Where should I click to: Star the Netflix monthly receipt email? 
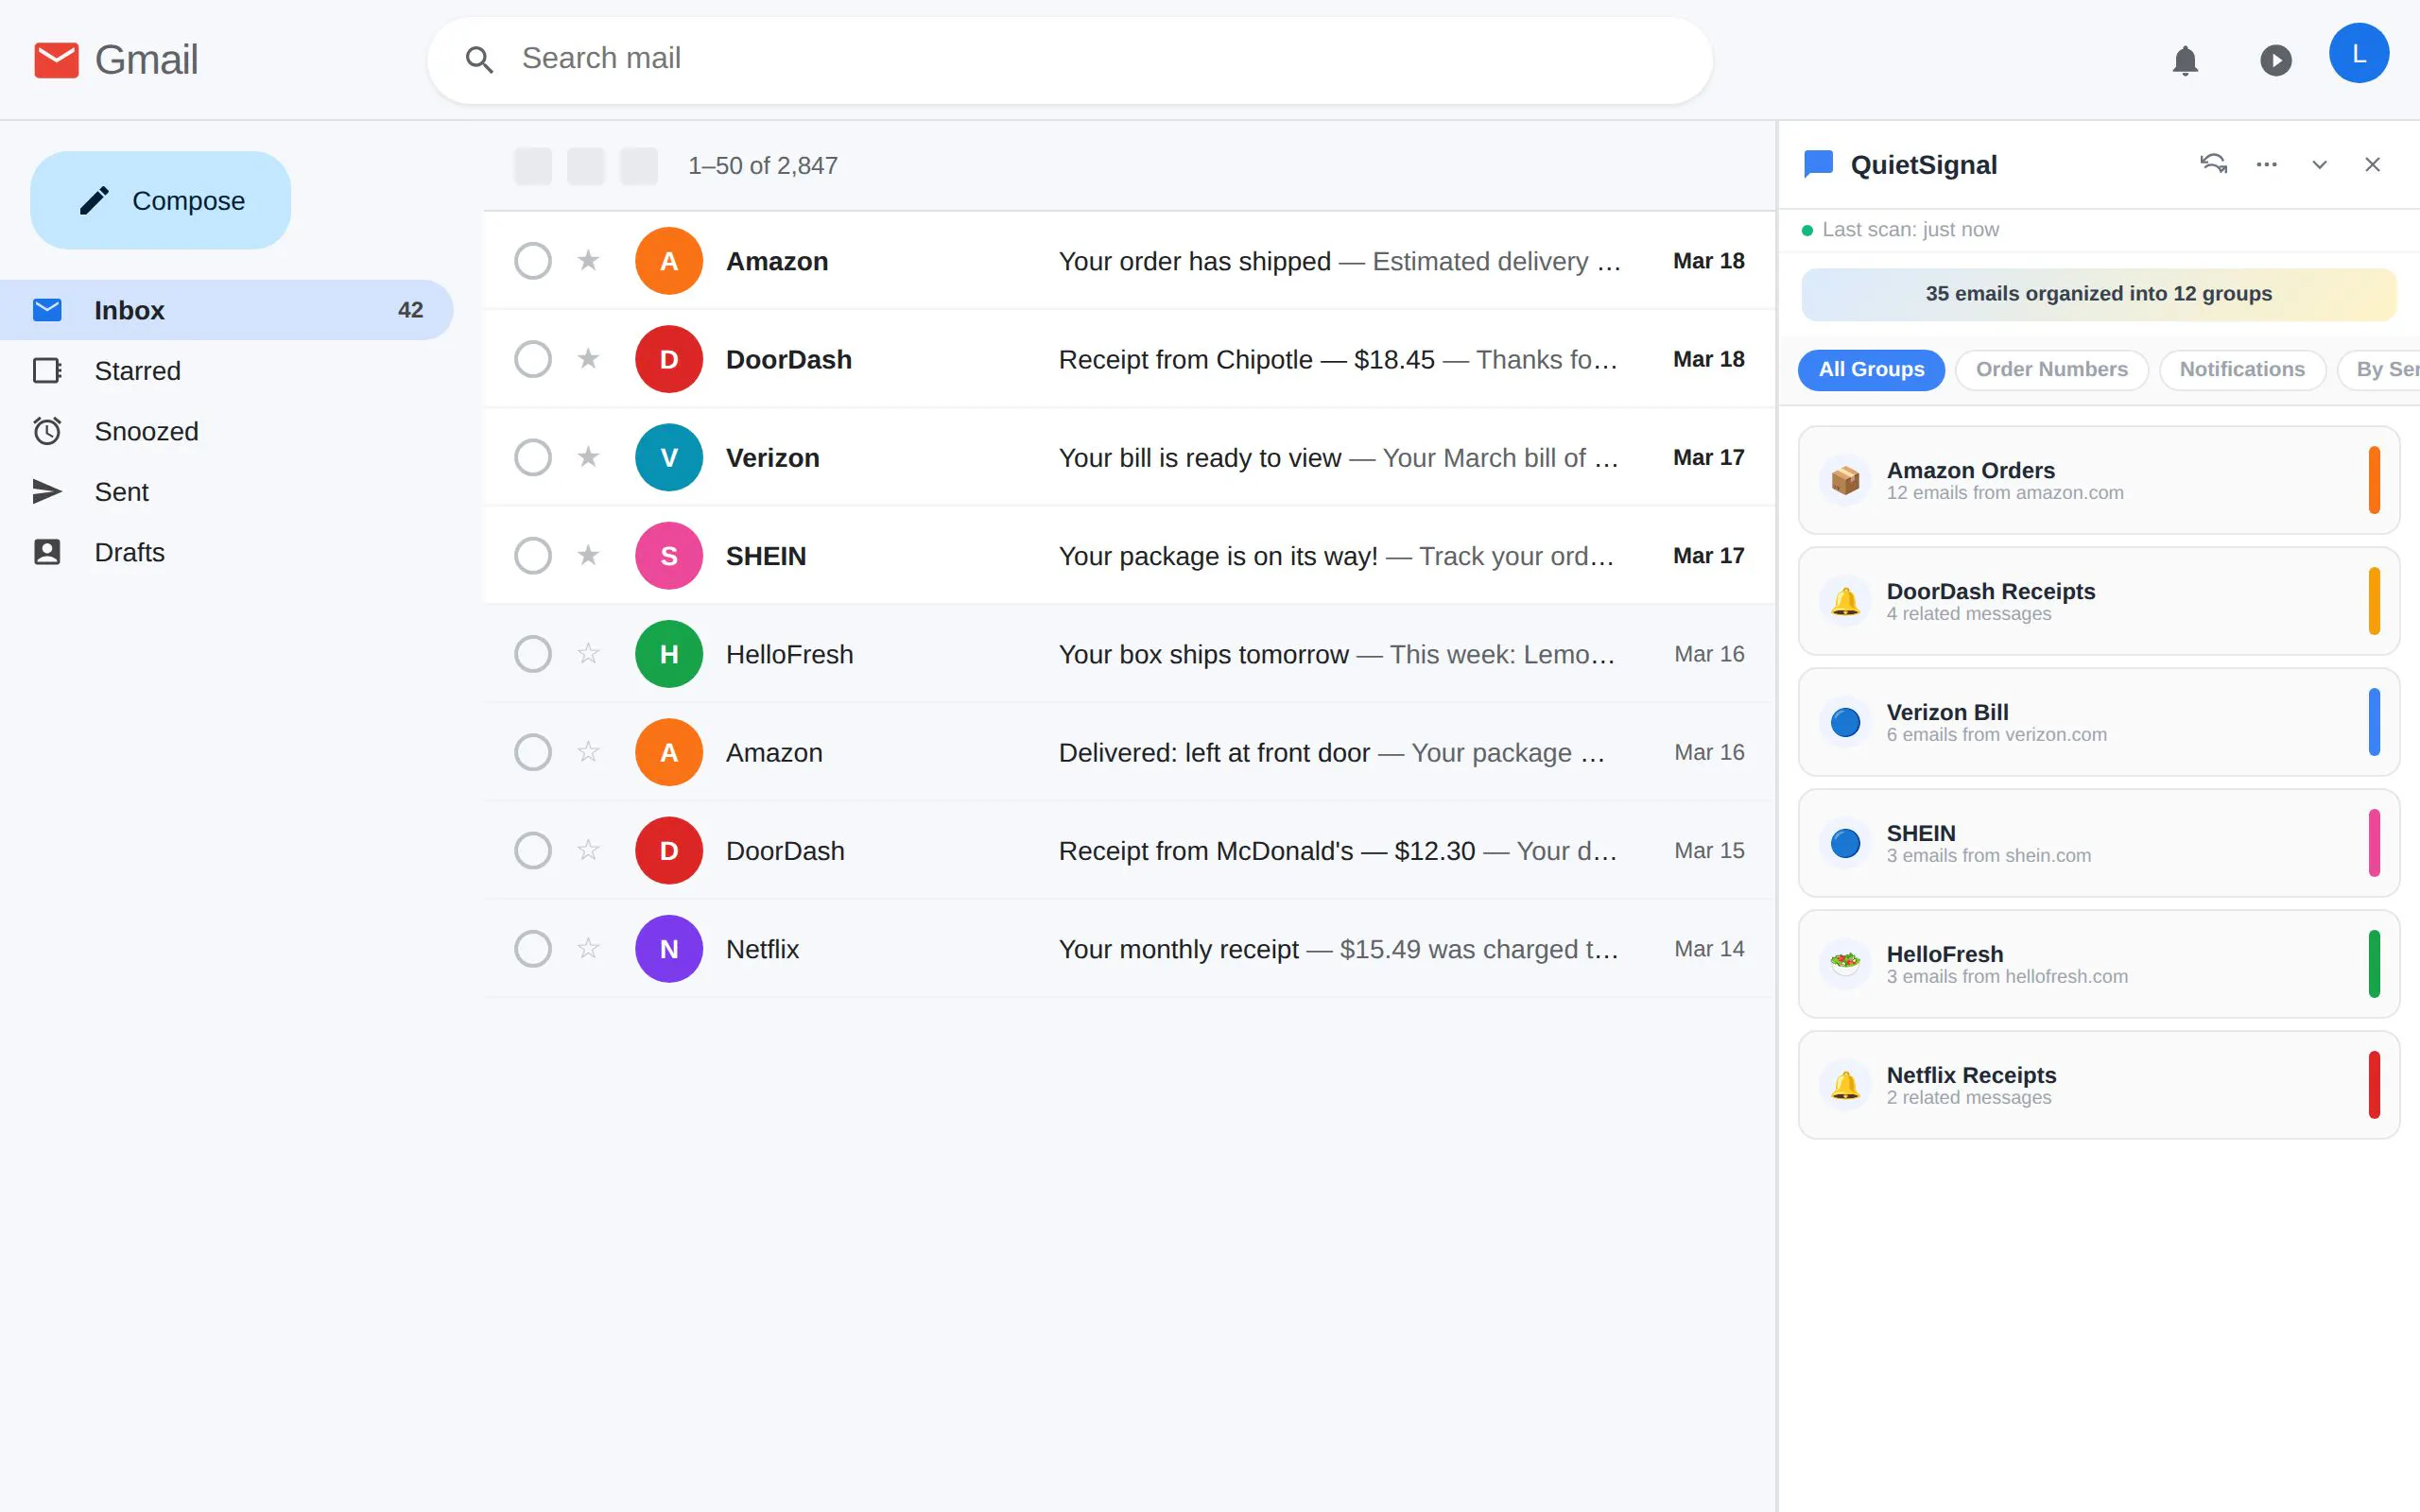click(588, 948)
